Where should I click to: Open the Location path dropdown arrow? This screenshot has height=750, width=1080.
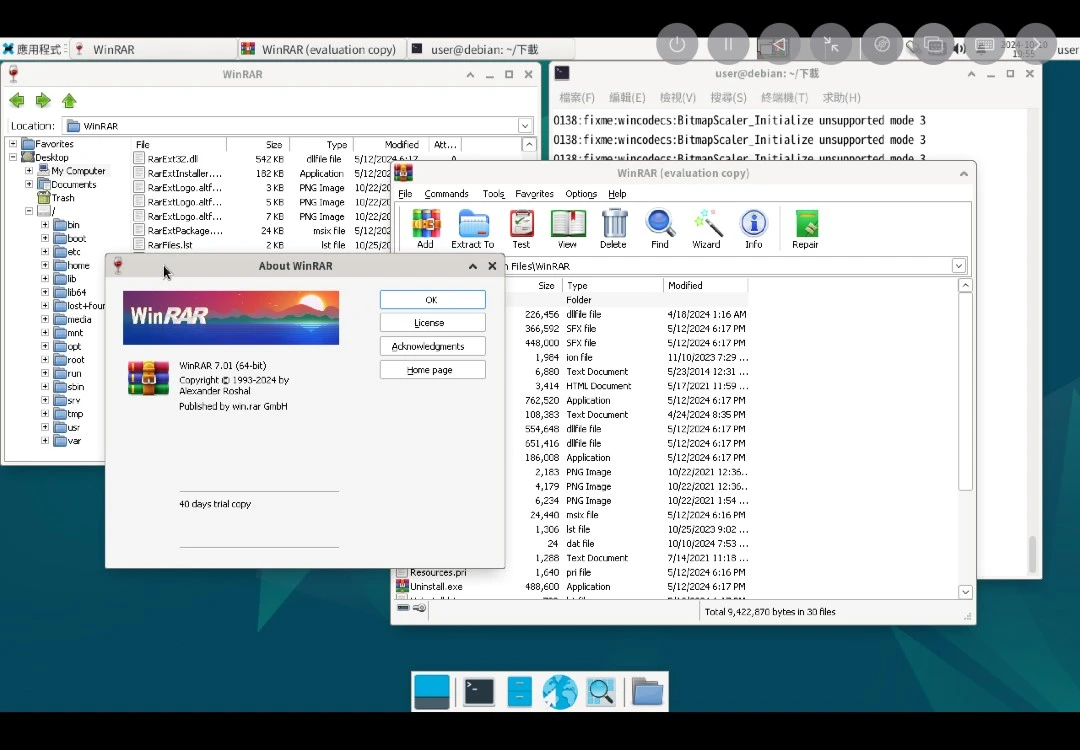(x=525, y=126)
